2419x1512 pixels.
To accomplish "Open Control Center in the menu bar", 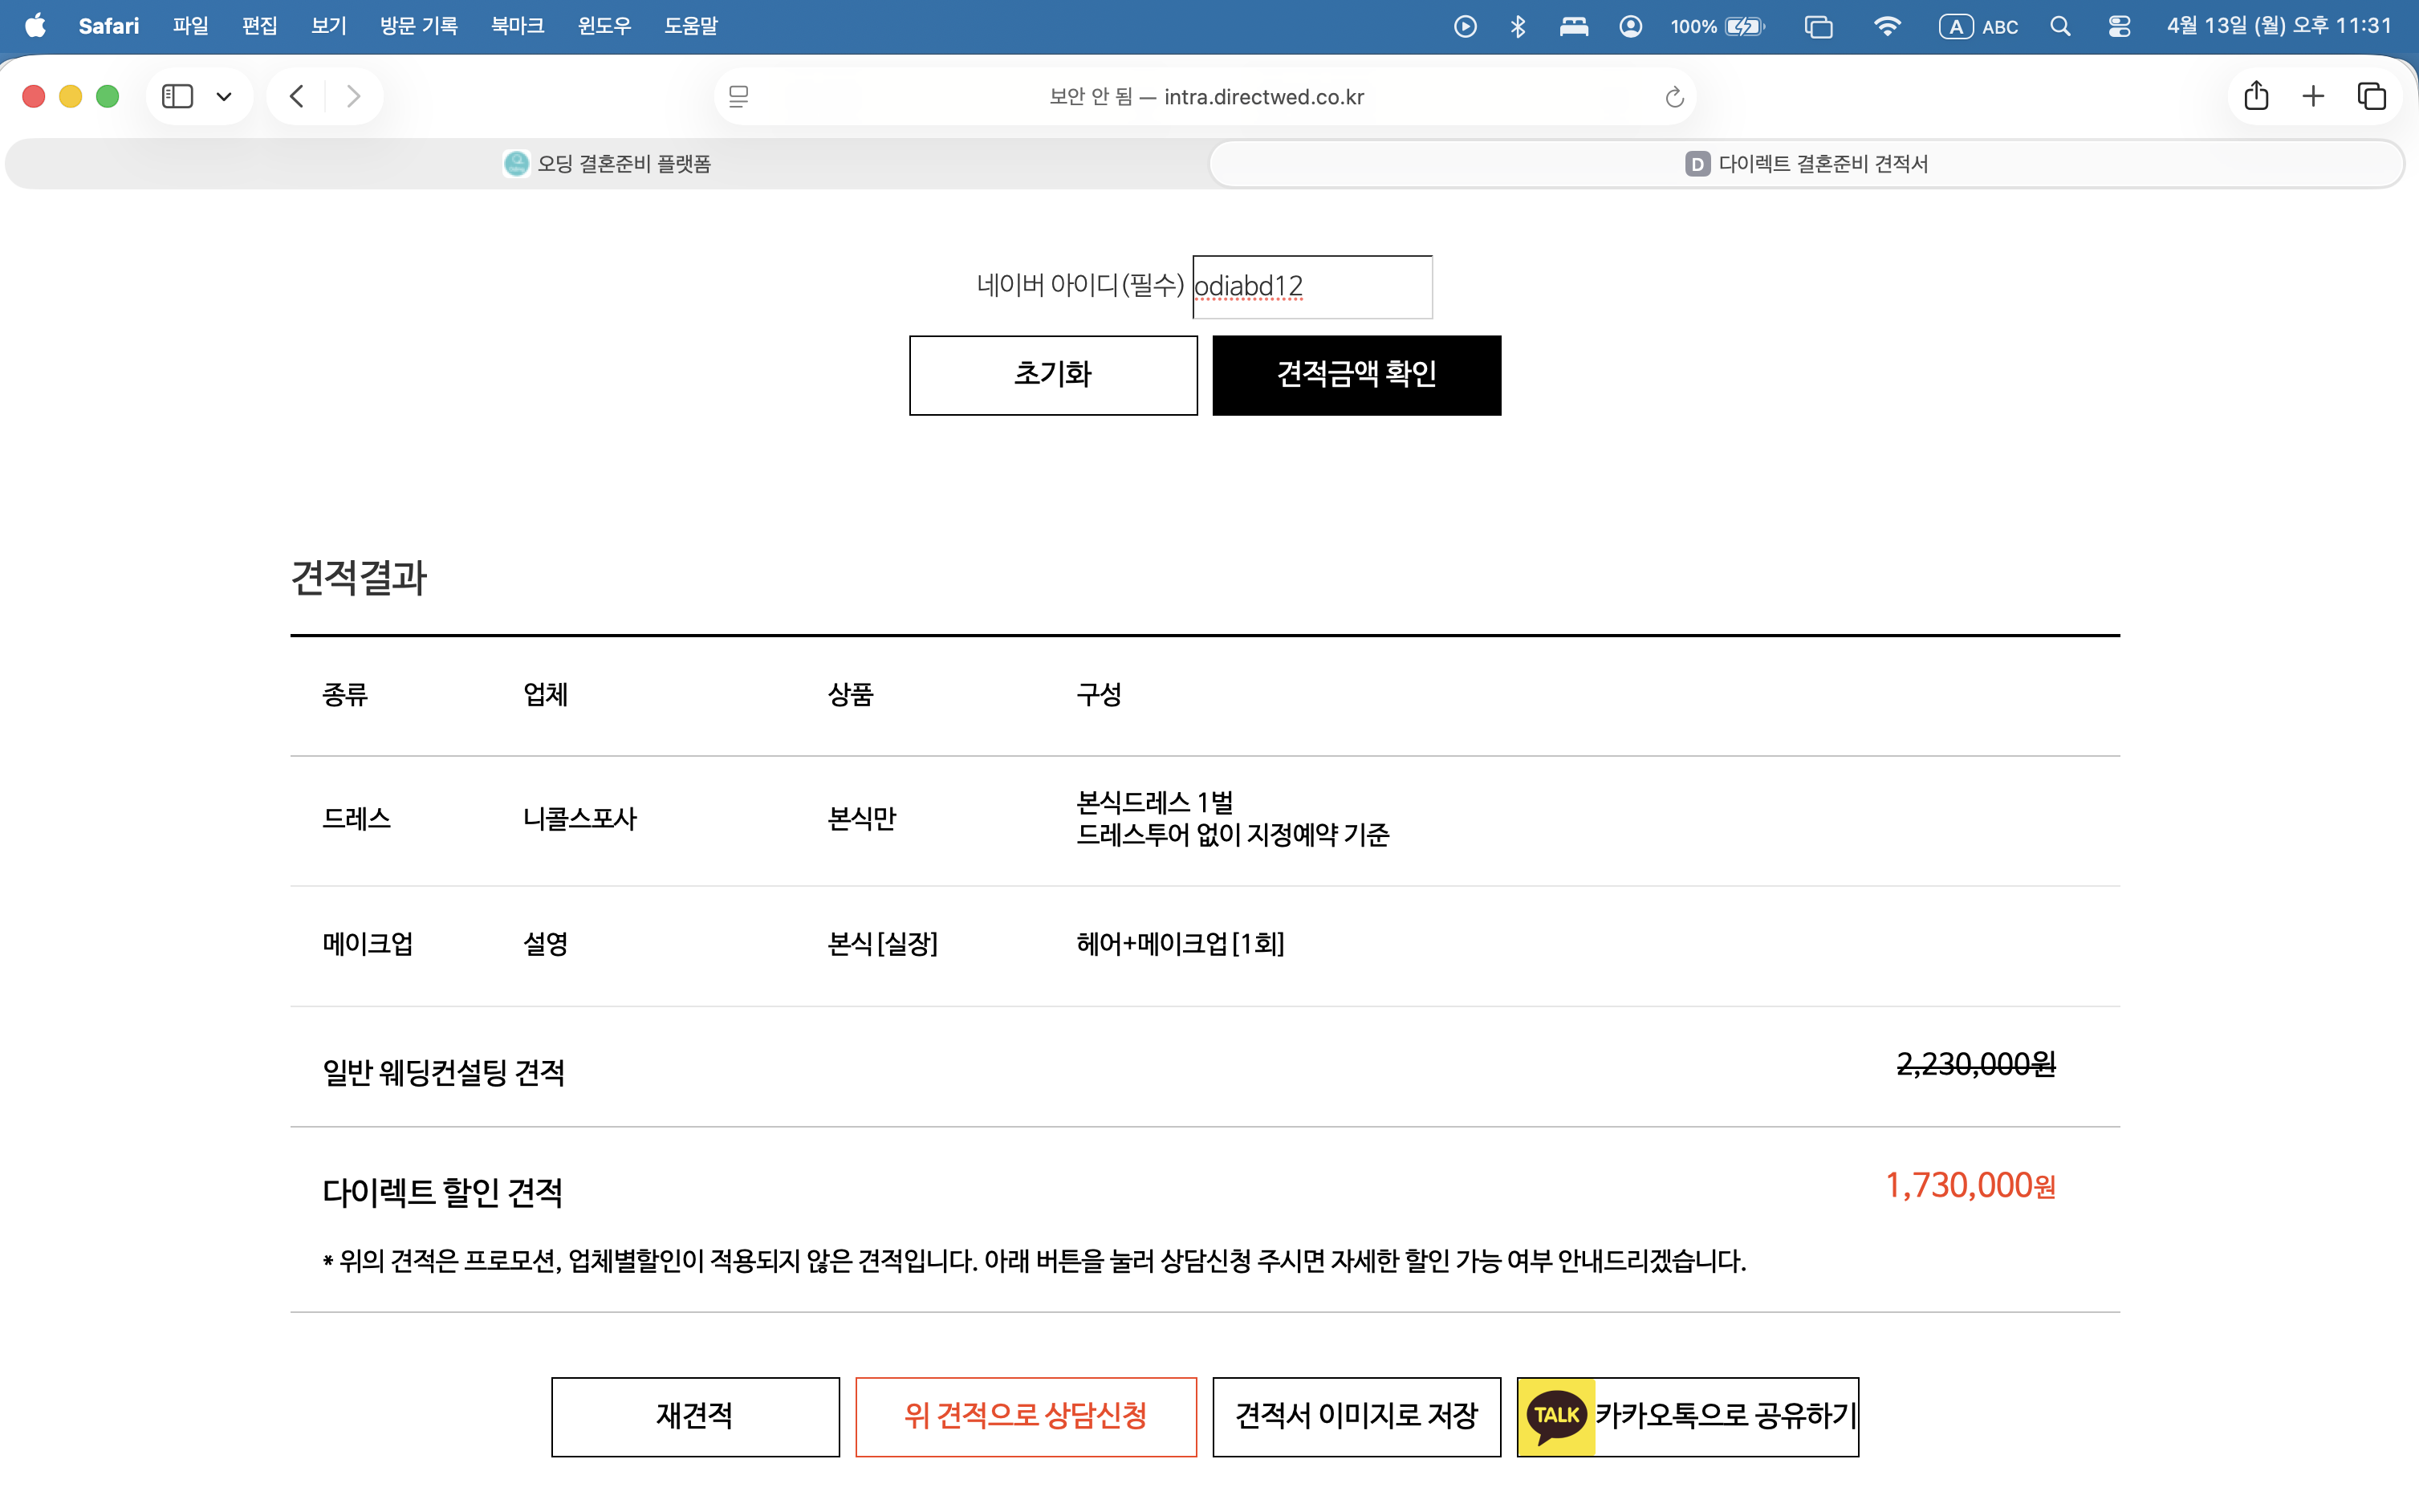I will coord(2121,26).
